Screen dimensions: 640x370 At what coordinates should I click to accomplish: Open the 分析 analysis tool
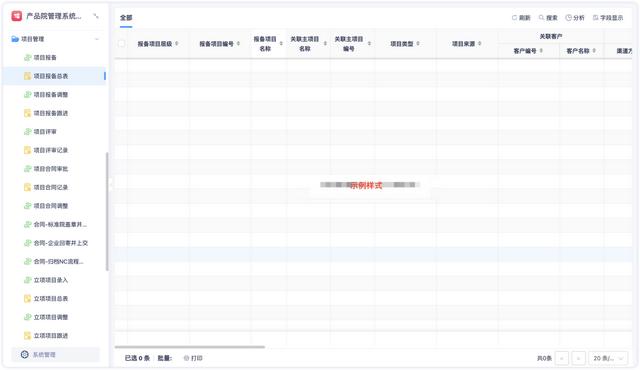tap(575, 18)
